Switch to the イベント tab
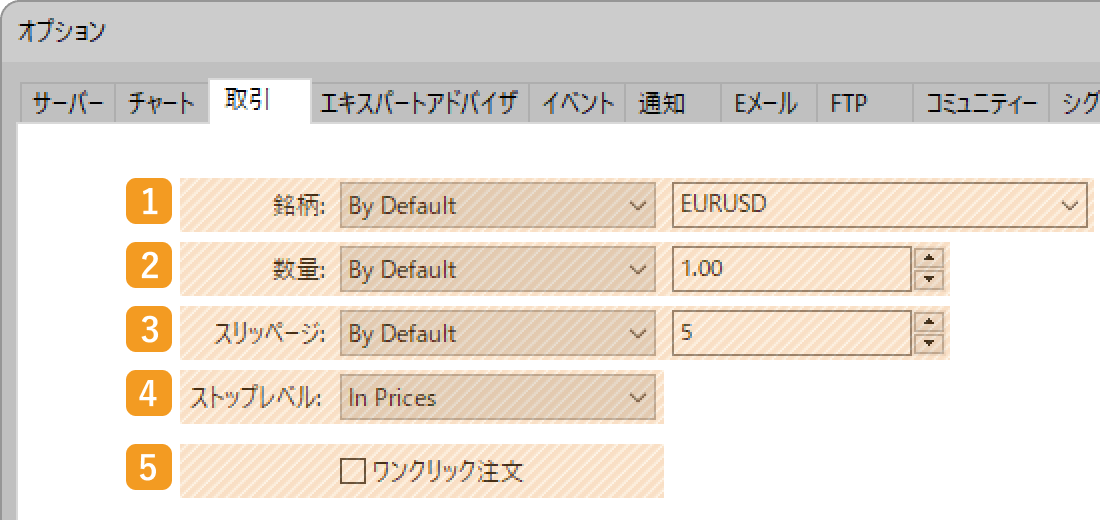The height and width of the screenshot is (520, 1100). (x=577, y=104)
